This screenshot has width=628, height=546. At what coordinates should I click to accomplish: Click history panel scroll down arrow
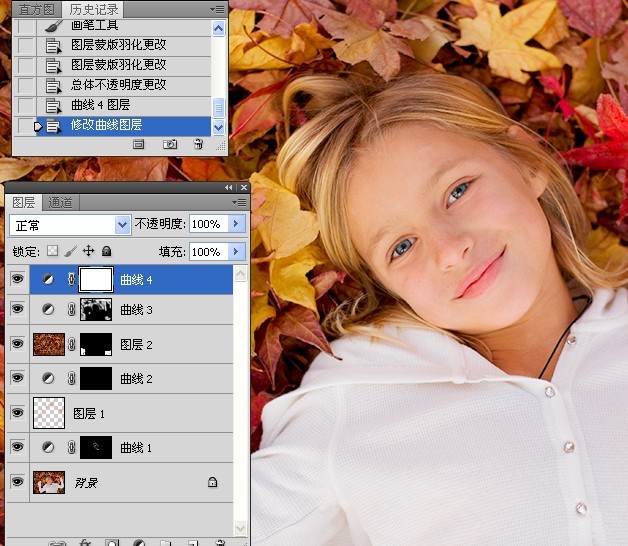218,128
